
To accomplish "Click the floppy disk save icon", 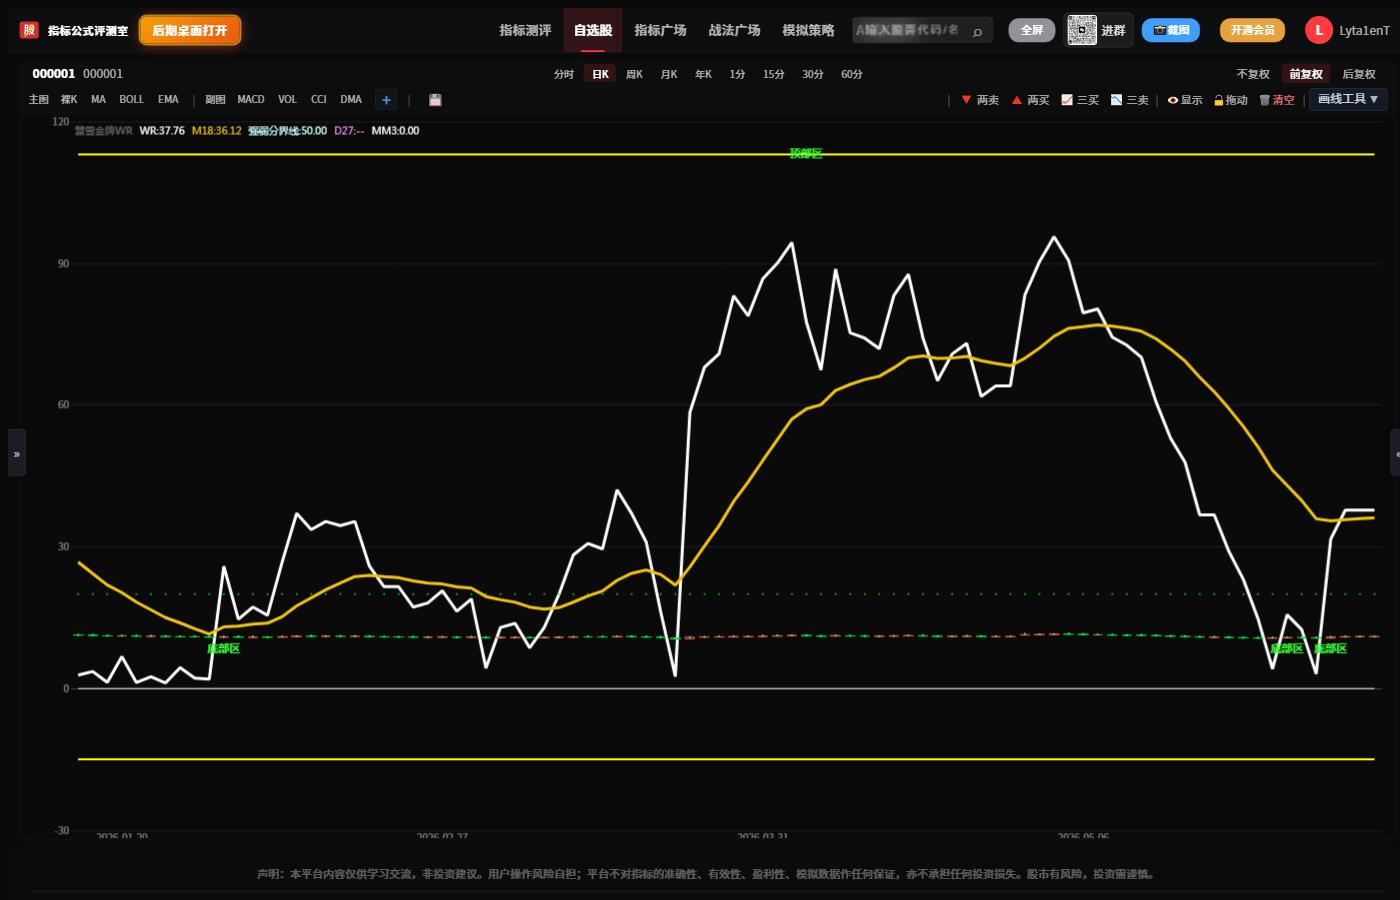I will (x=435, y=100).
